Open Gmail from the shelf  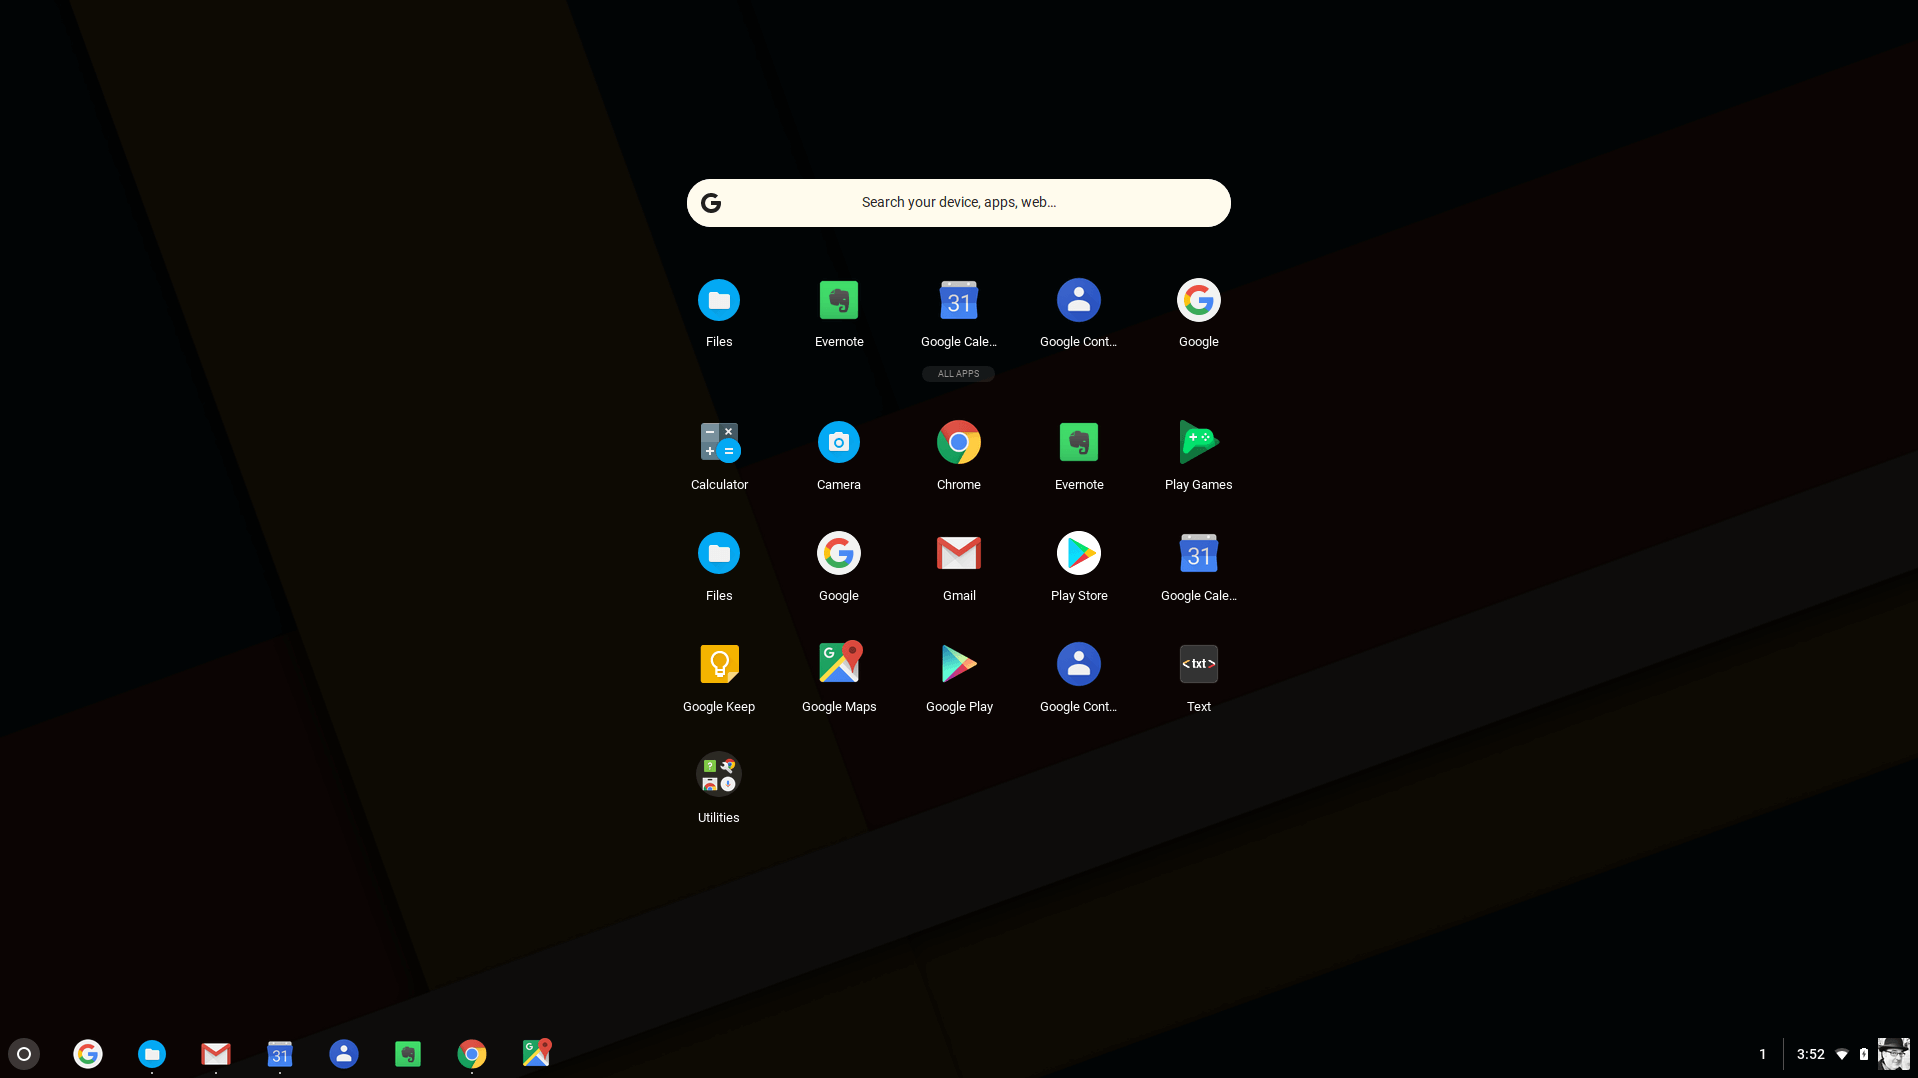(216, 1054)
